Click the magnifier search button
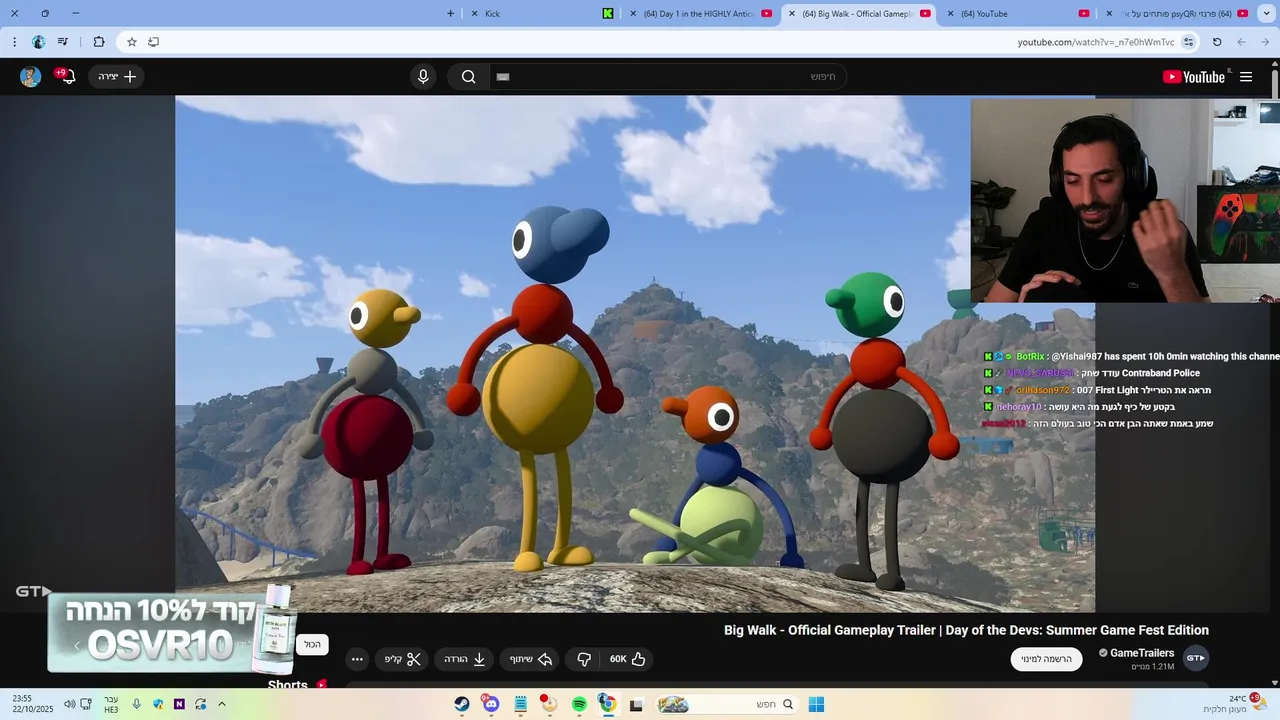The width and height of the screenshot is (1280, 720). coord(468,77)
